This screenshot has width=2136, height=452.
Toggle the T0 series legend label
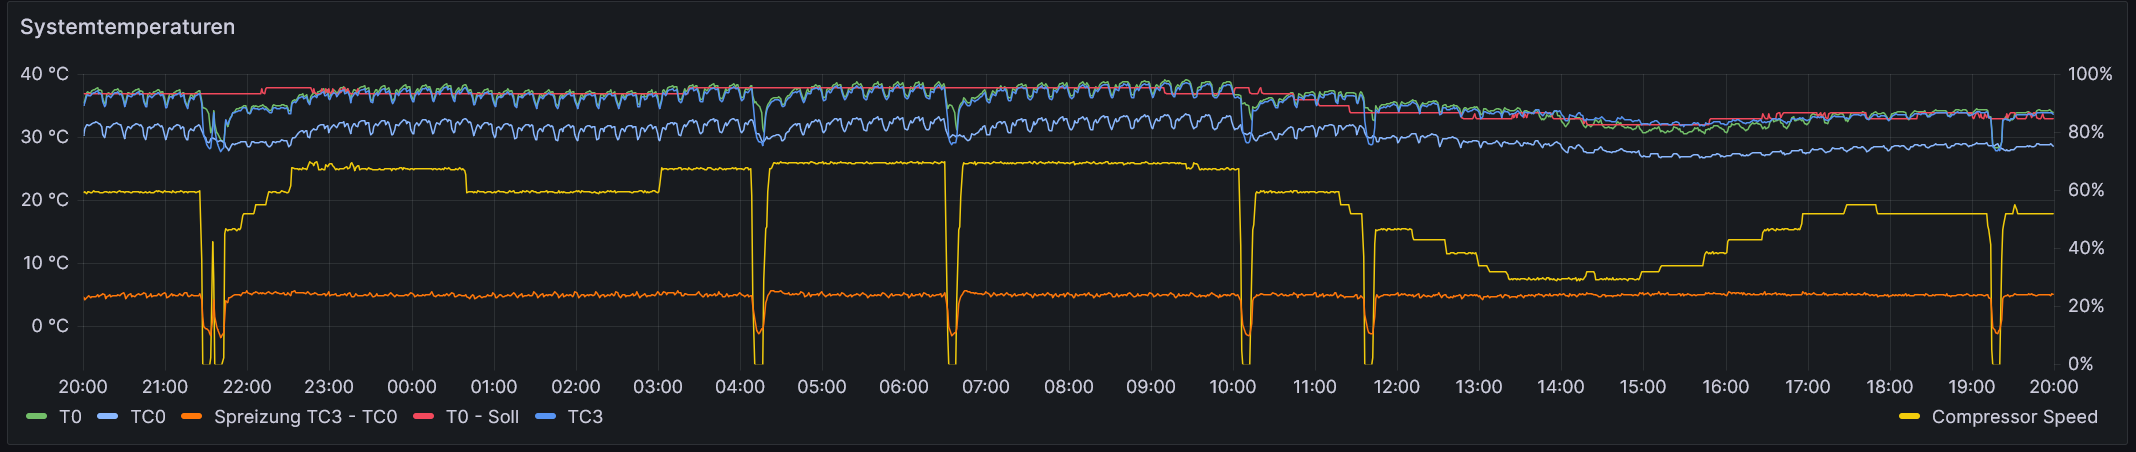(x=70, y=417)
